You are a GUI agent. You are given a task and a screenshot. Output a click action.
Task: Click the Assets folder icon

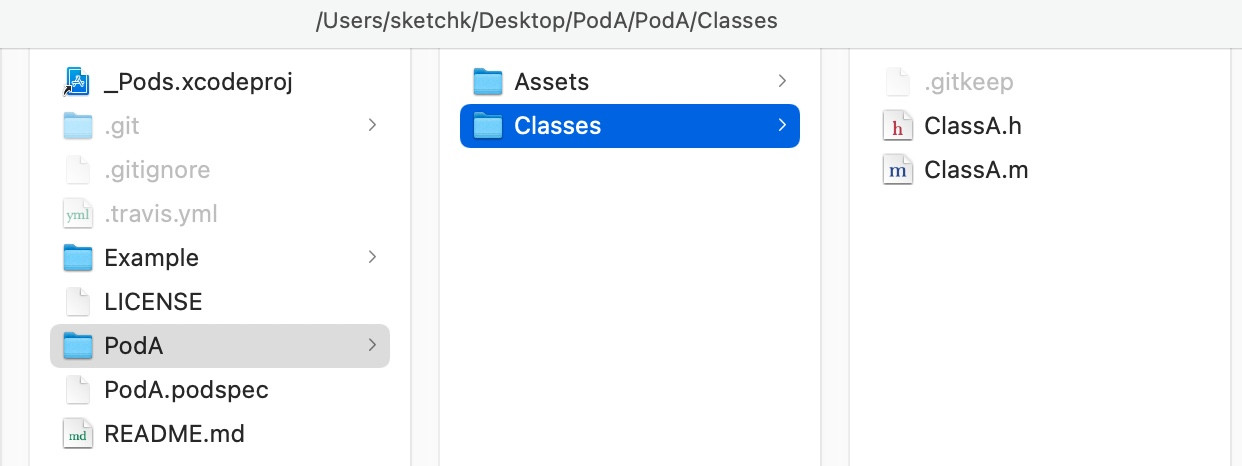tap(487, 82)
